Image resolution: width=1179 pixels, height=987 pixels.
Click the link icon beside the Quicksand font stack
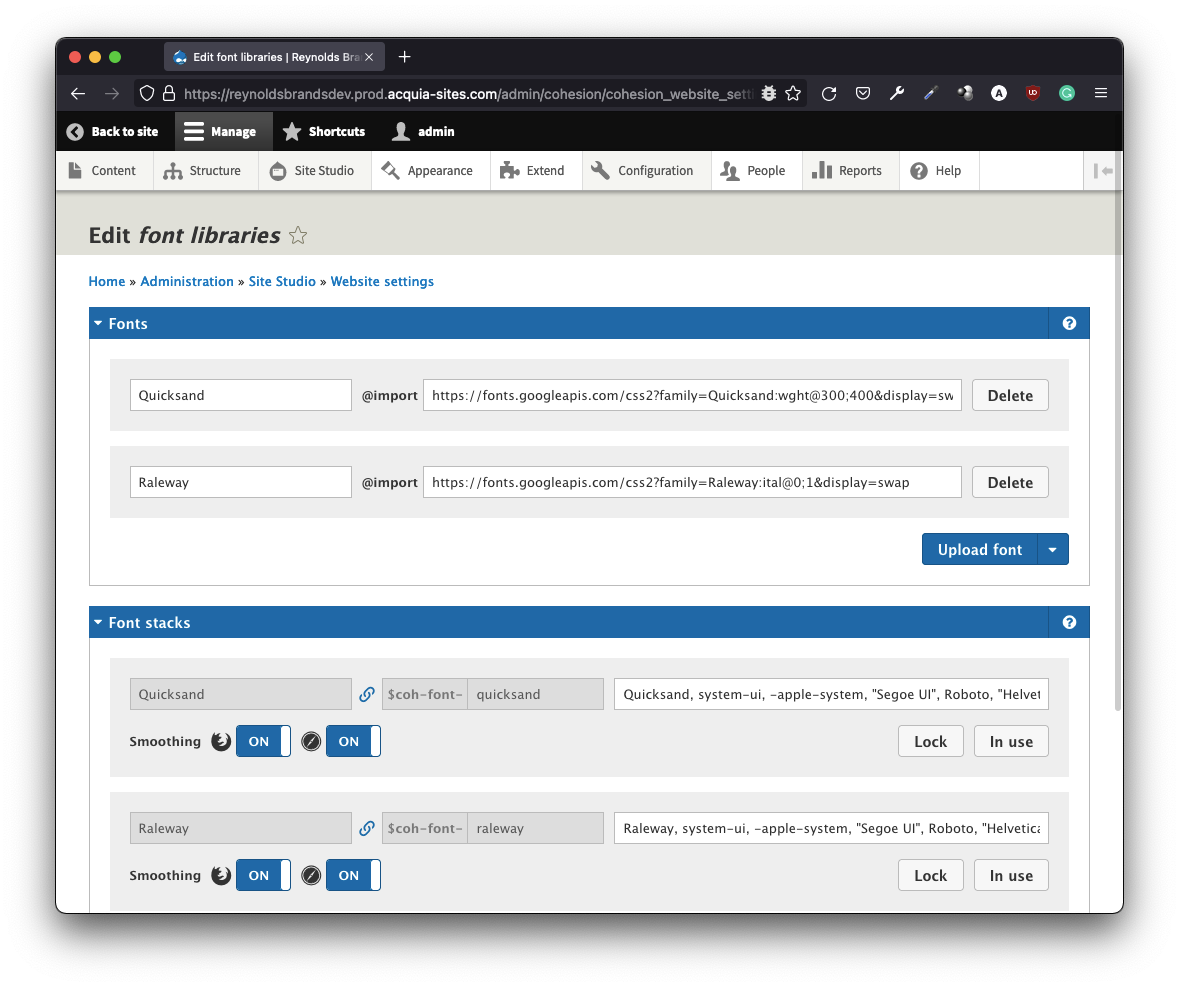(x=367, y=694)
